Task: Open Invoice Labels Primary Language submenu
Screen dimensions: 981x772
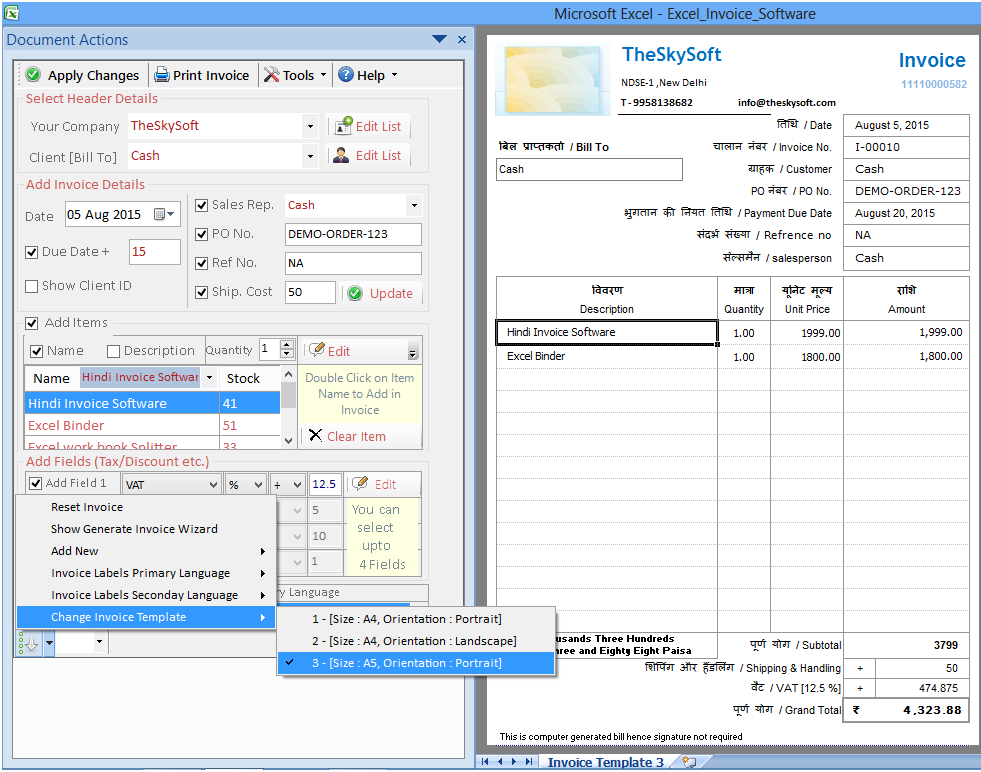Action: (x=146, y=573)
